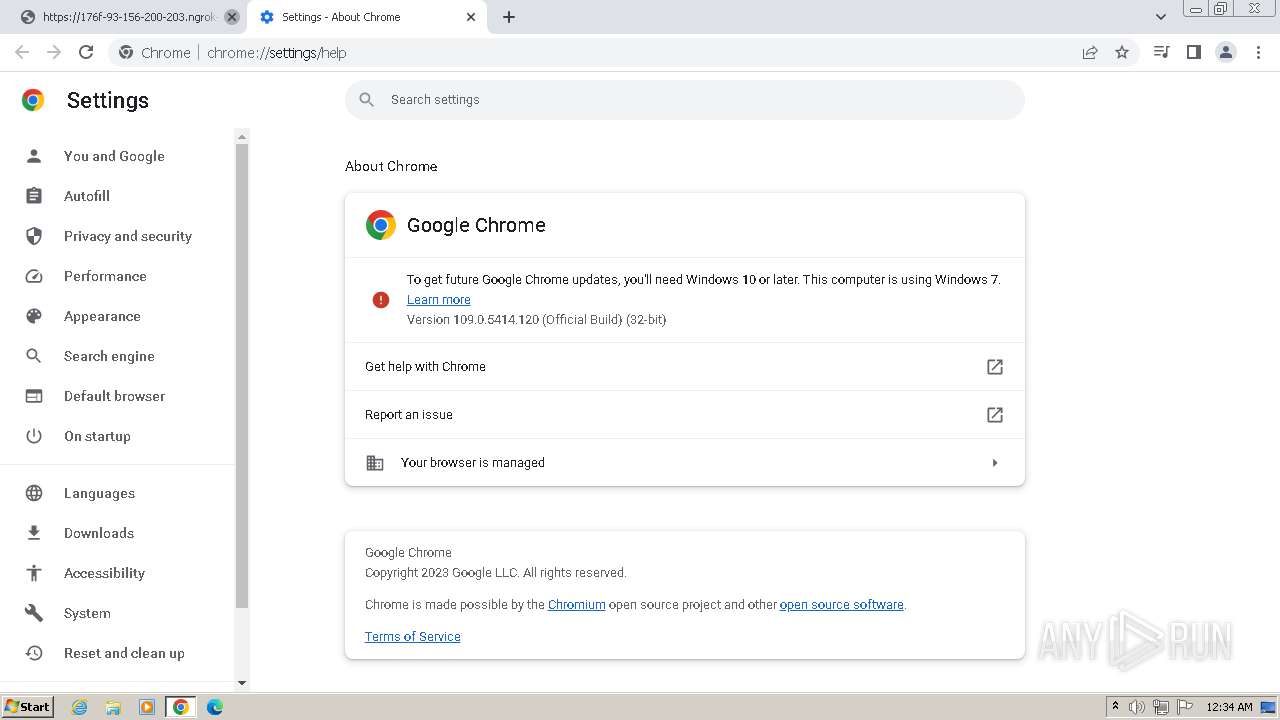Viewport: 1280px width, 720px height.
Task: Click the Performance gauge icon
Action: tap(34, 276)
